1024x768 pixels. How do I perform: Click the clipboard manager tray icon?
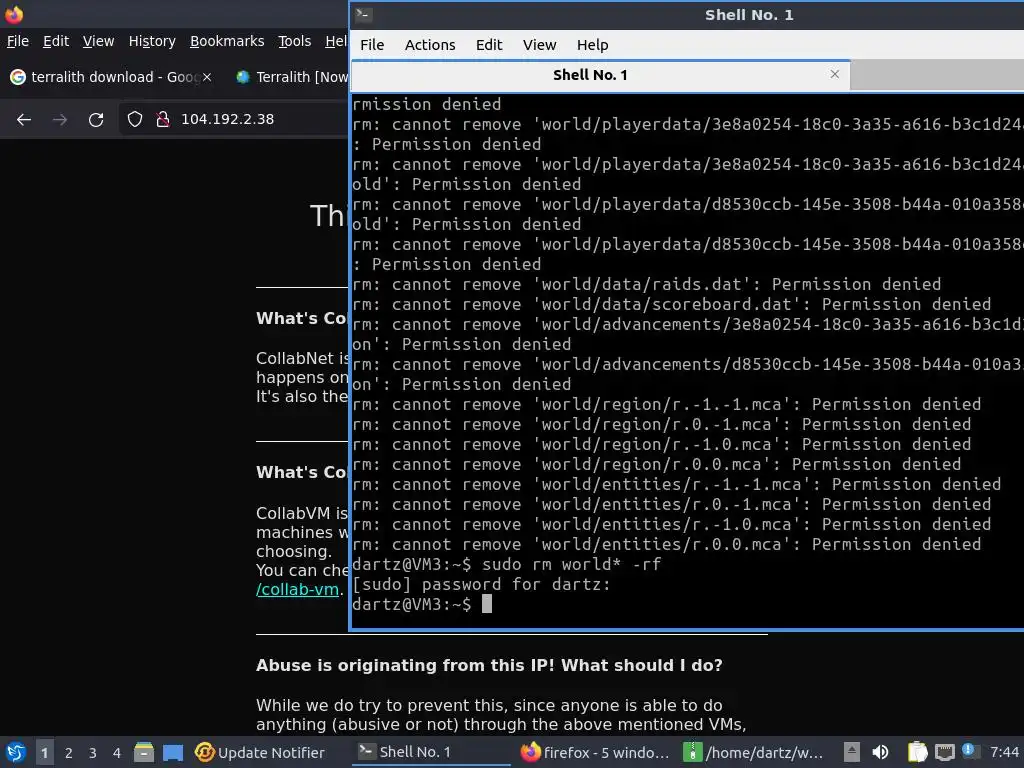[x=917, y=752]
